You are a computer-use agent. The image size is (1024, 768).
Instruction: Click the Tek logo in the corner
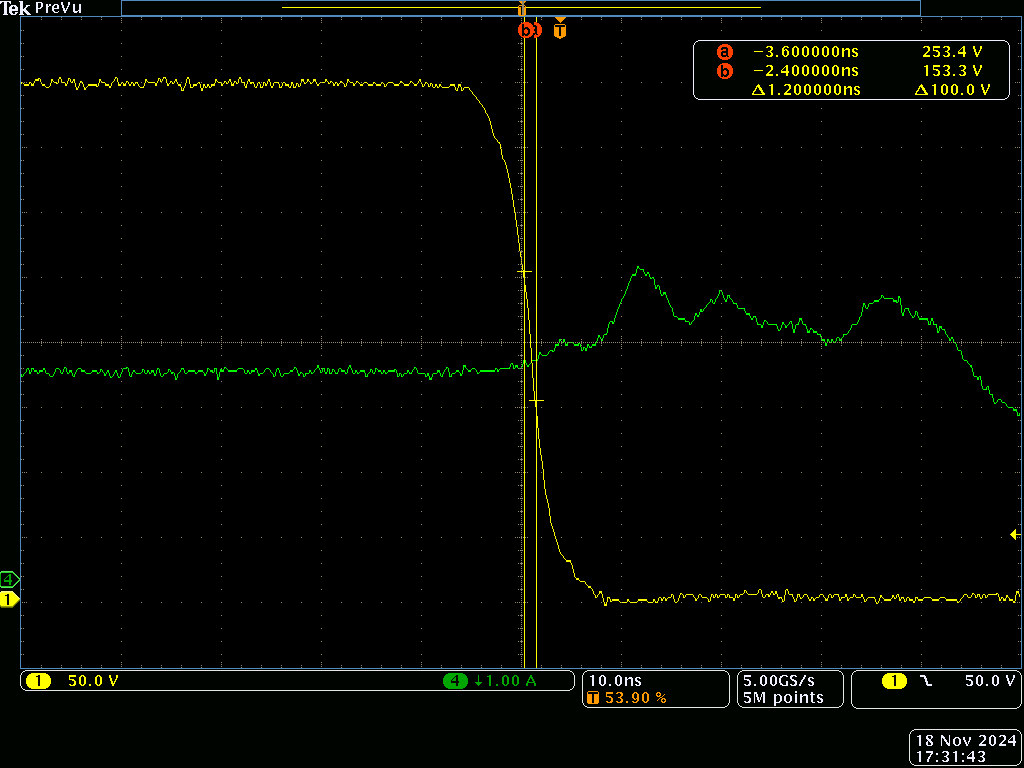click(14, 8)
